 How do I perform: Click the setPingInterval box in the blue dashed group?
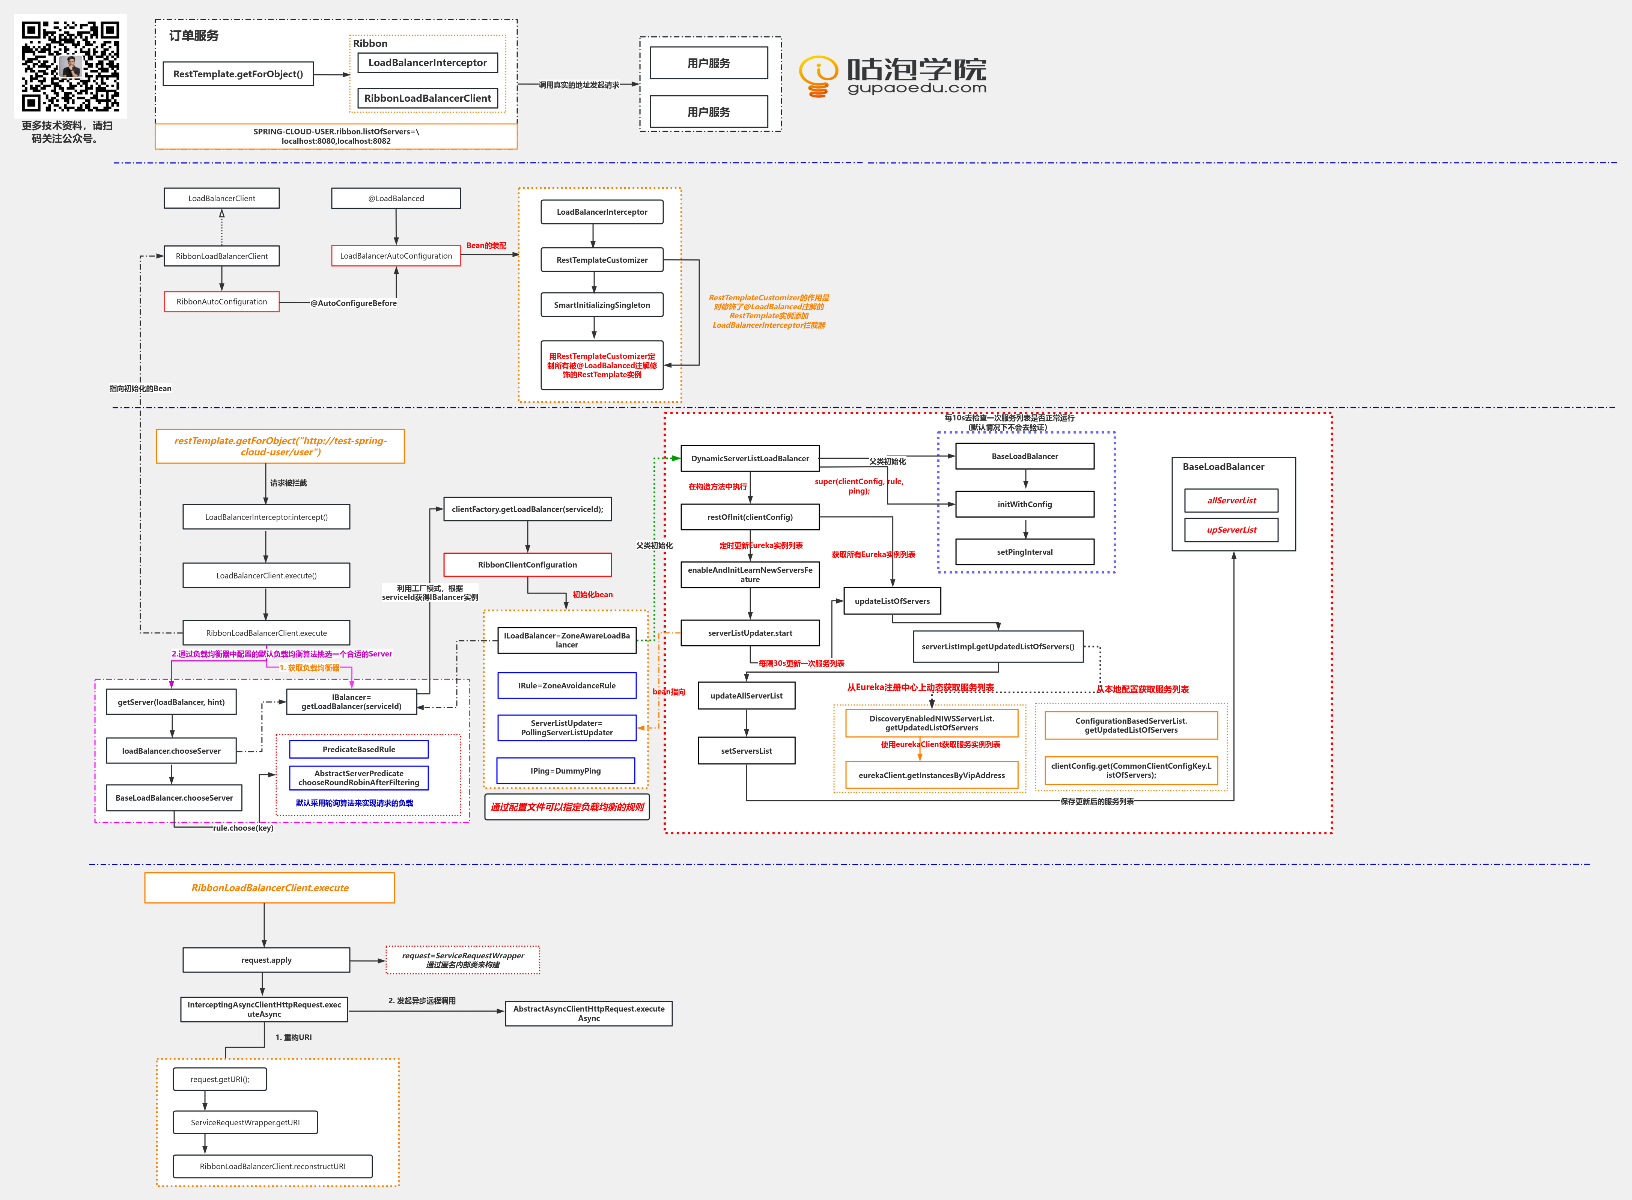coord(1025,552)
